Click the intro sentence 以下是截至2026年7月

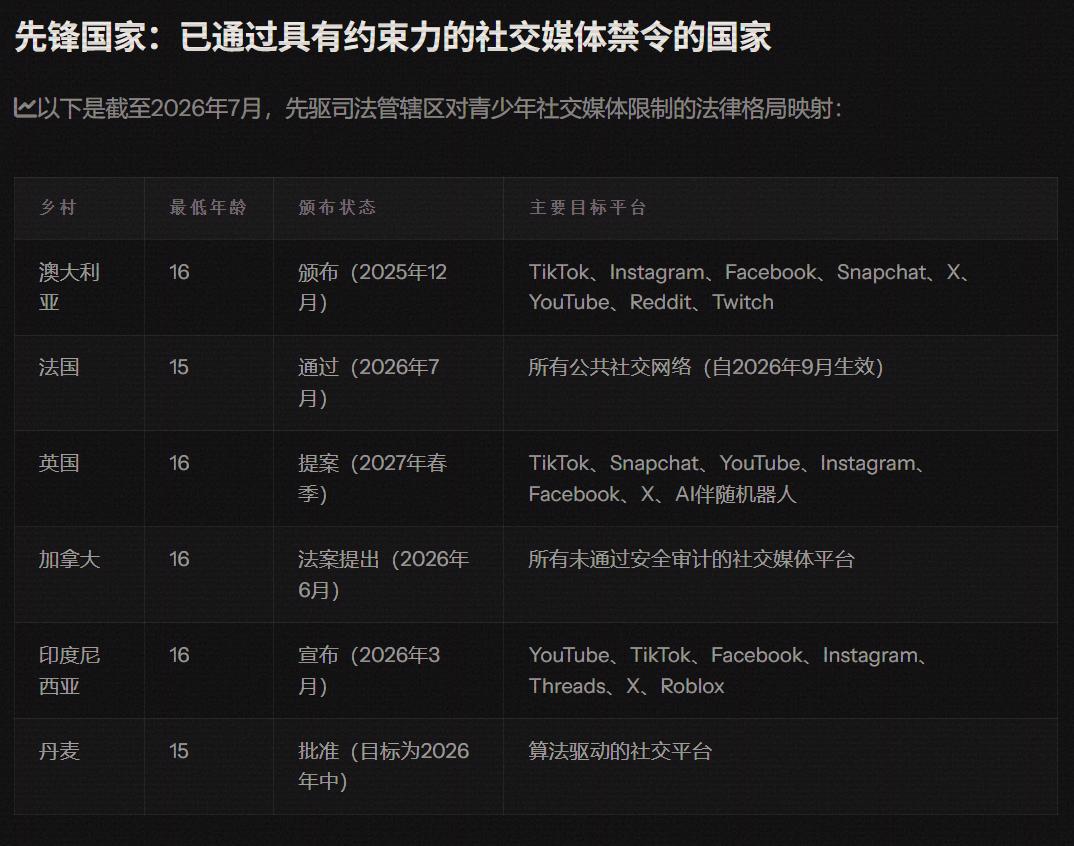(x=439, y=108)
